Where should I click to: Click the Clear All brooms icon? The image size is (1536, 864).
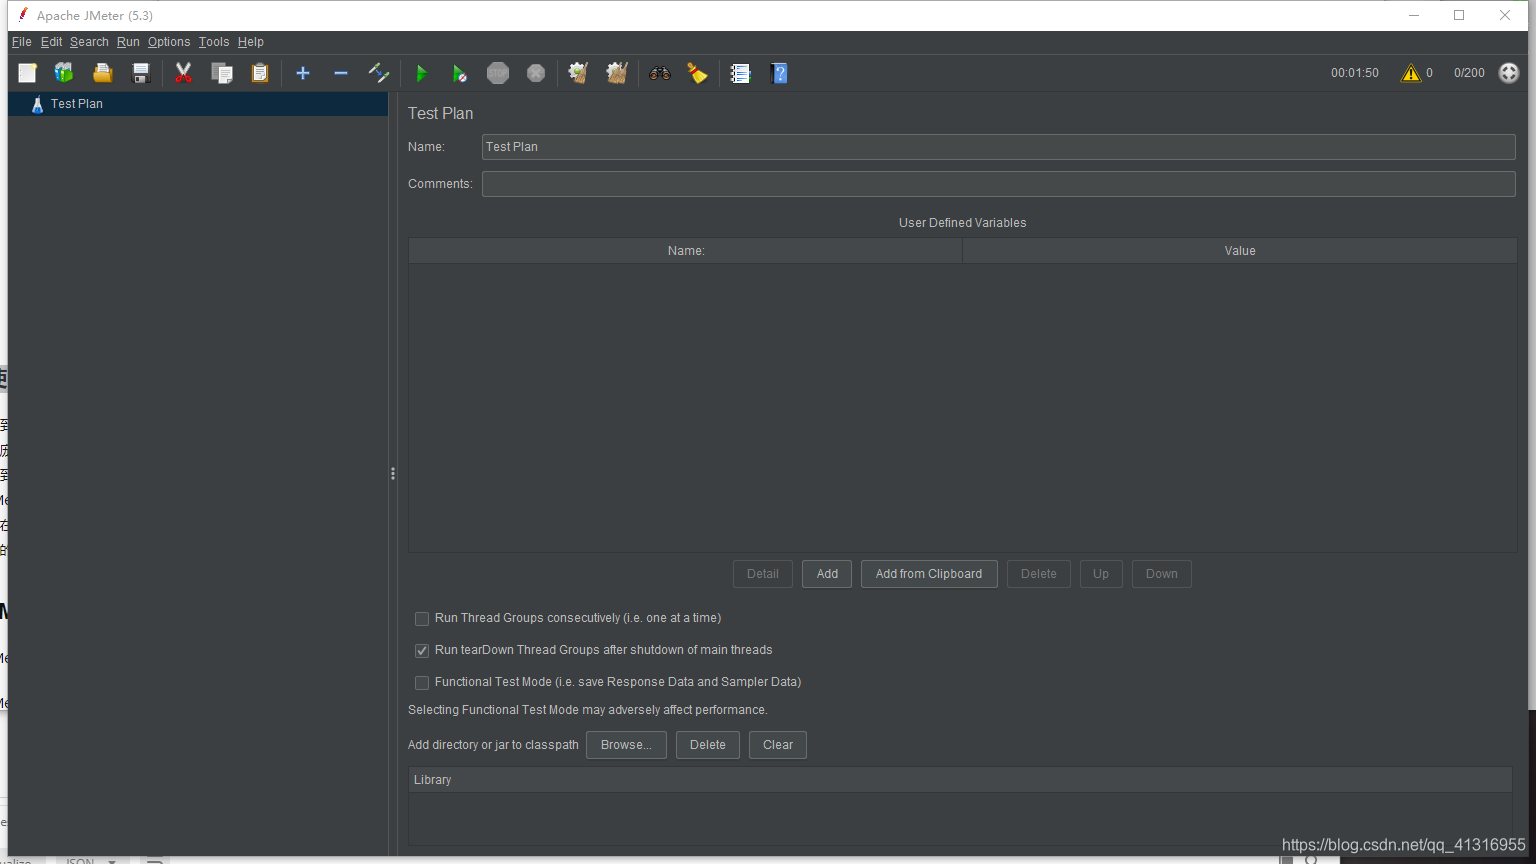pyautogui.click(x=617, y=73)
